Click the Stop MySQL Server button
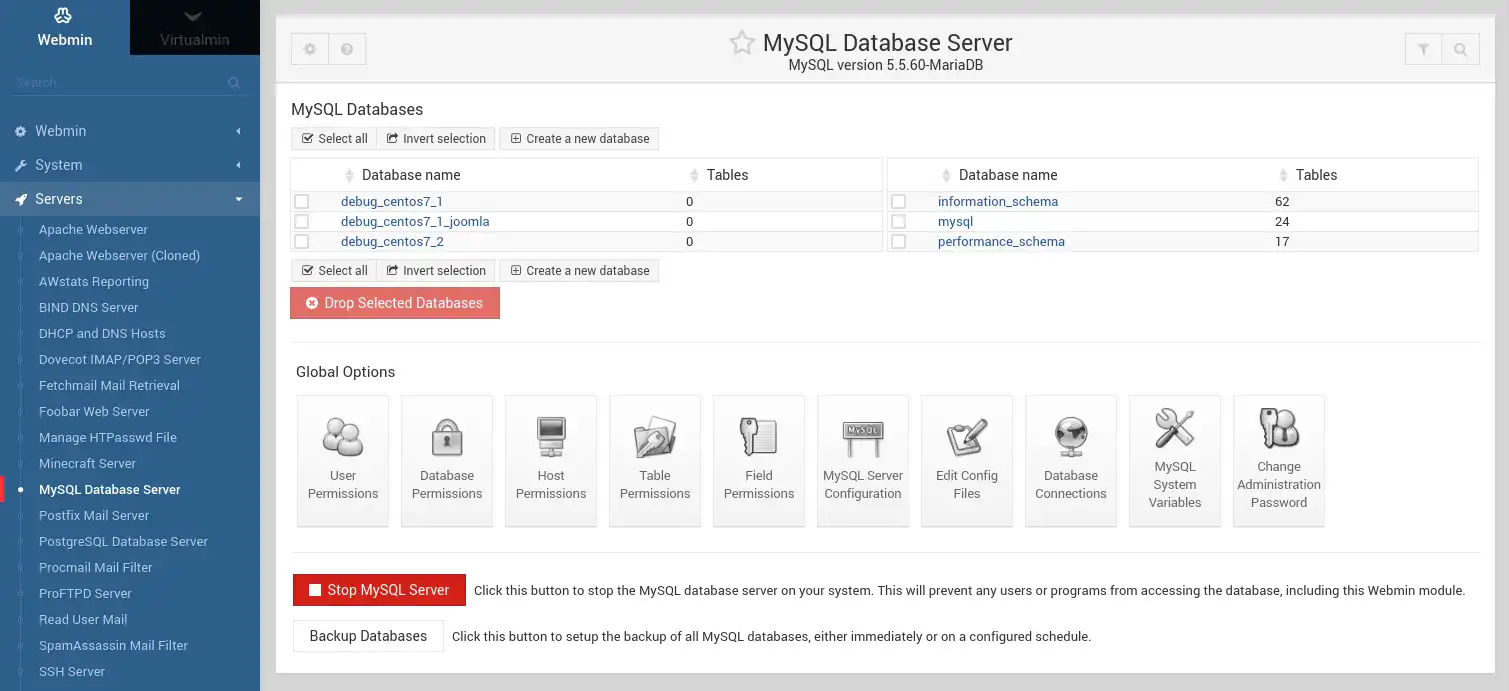Viewport: 1509px width, 691px height. (x=379, y=590)
